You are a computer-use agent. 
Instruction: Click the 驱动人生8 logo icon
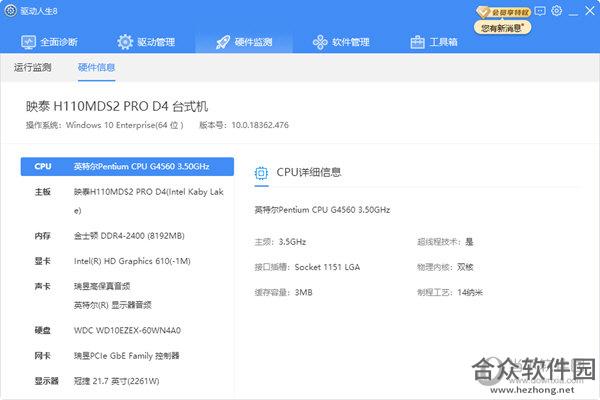(x=11, y=10)
